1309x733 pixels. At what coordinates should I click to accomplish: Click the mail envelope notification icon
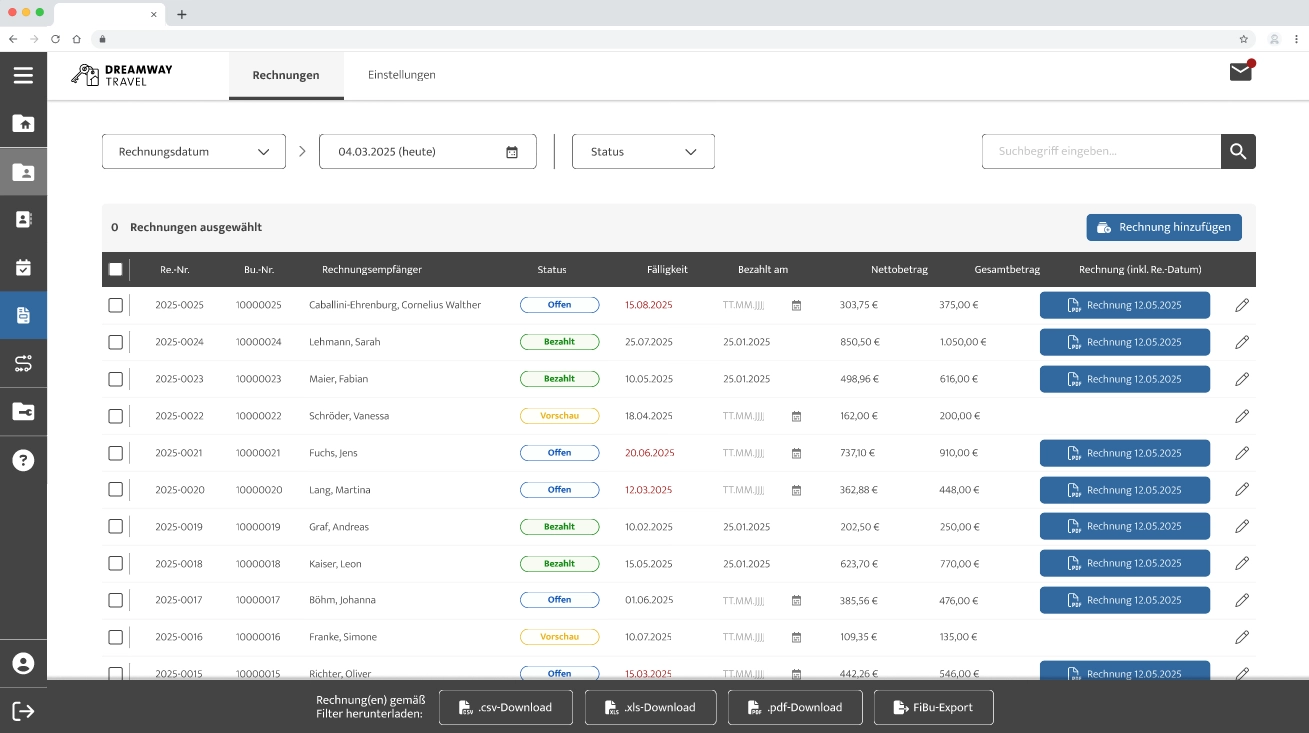pyautogui.click(x=1241, y=72)
